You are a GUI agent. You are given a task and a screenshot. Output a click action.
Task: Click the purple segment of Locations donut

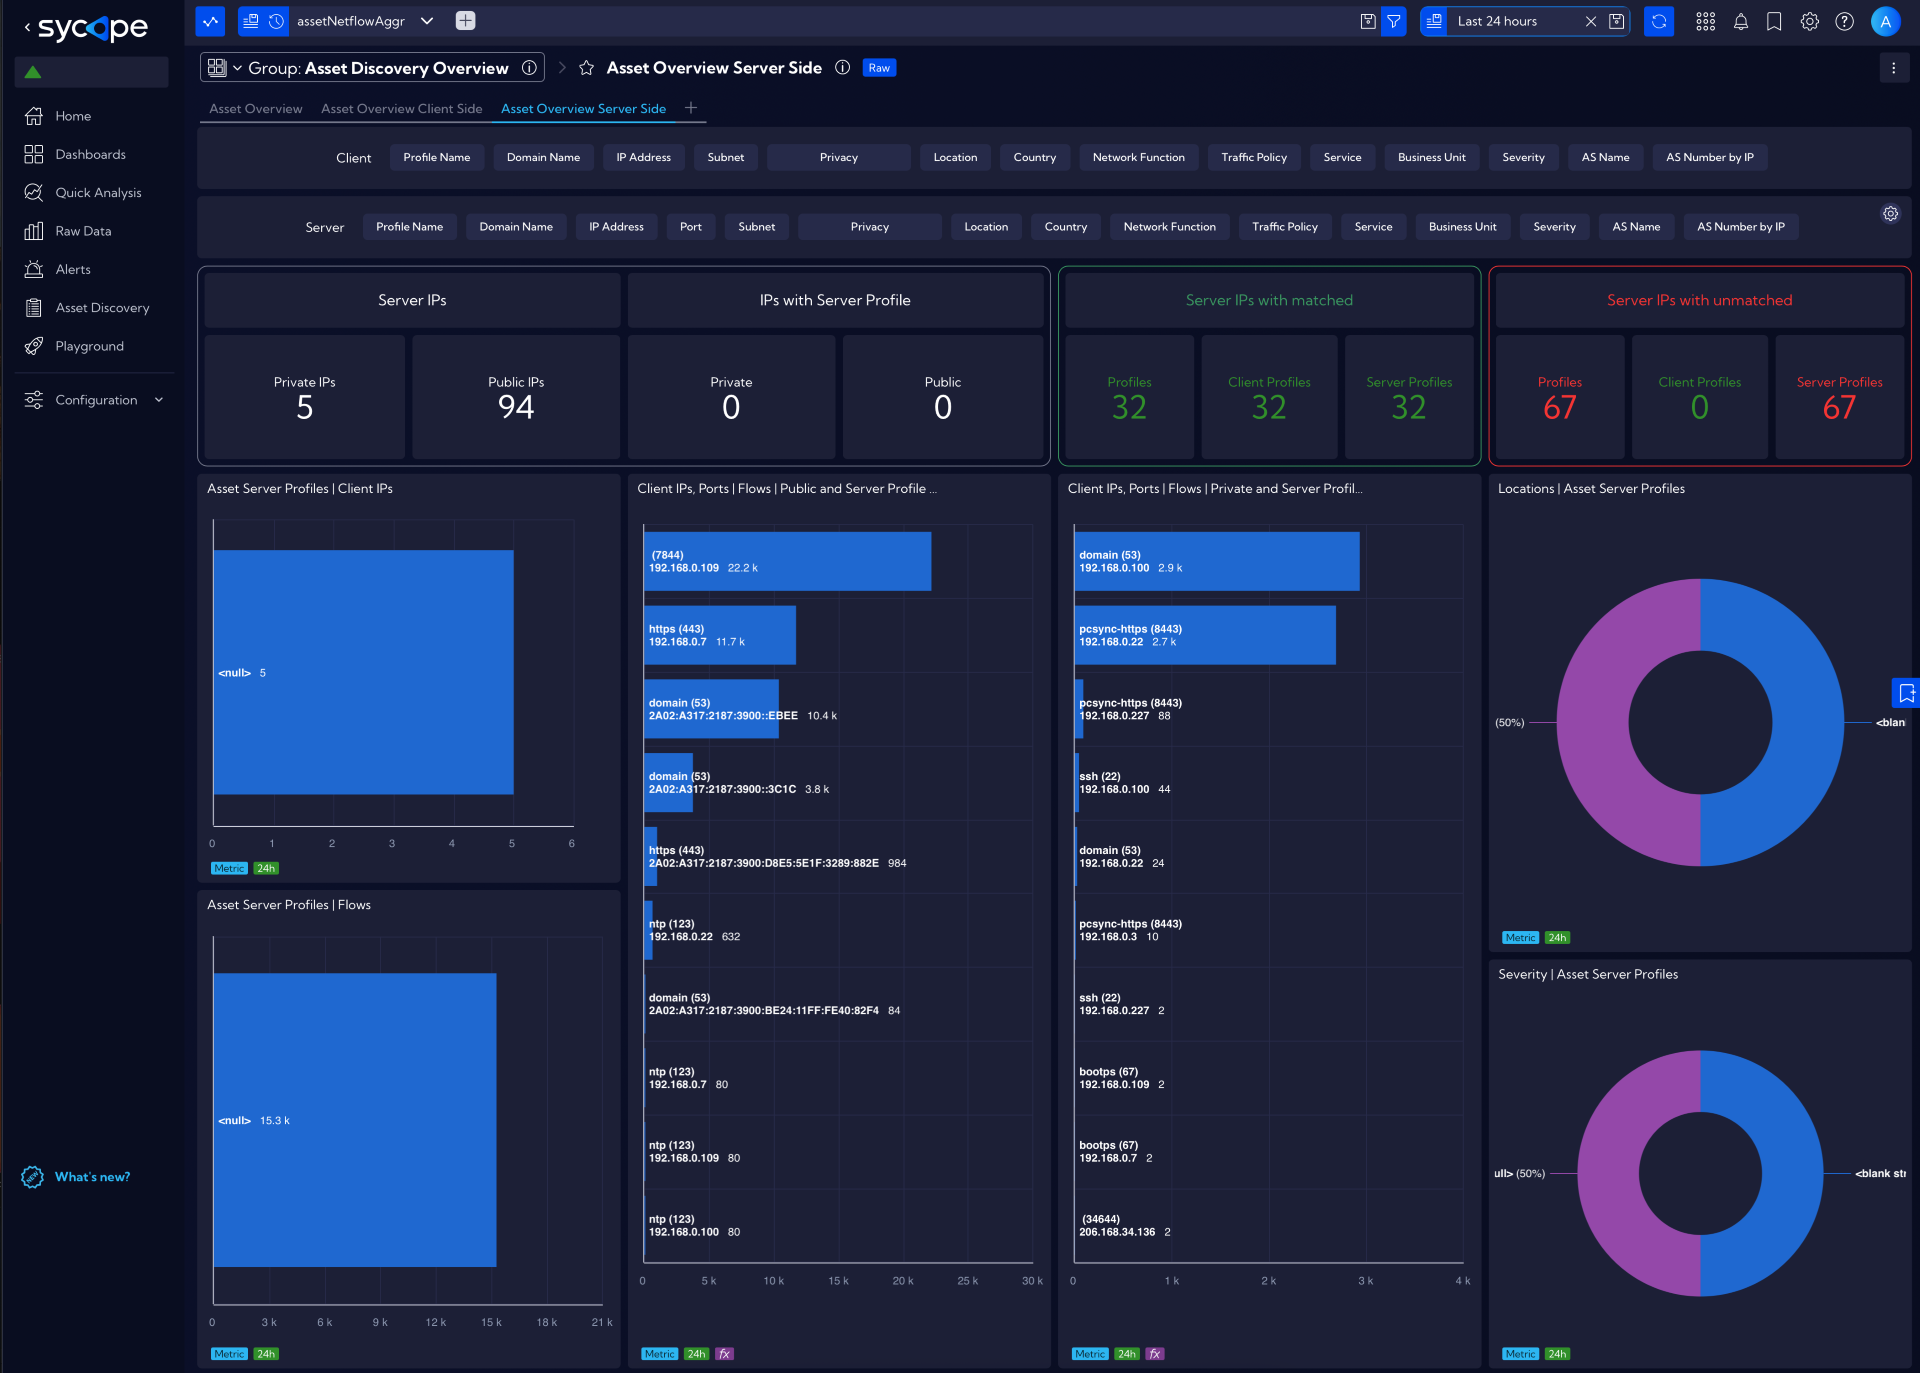click(1592, 722)
